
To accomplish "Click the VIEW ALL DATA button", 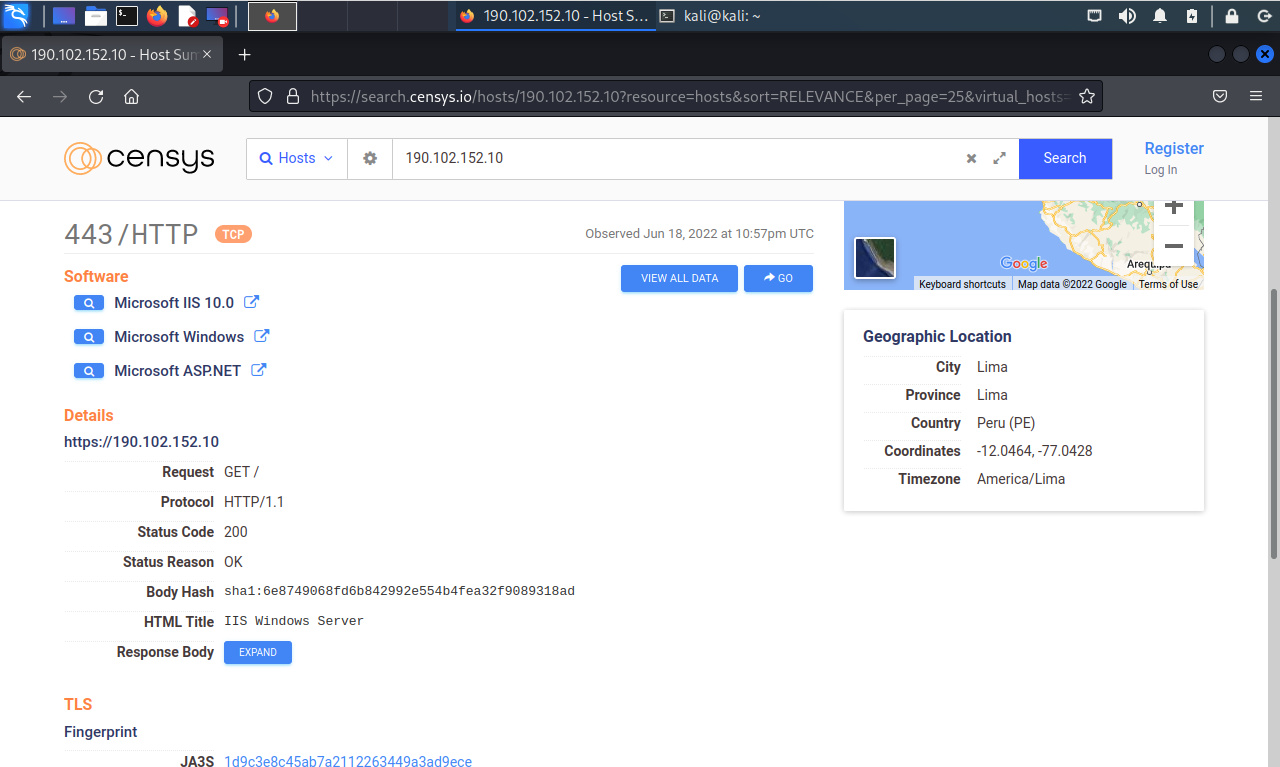I will [x=679, y=278].
